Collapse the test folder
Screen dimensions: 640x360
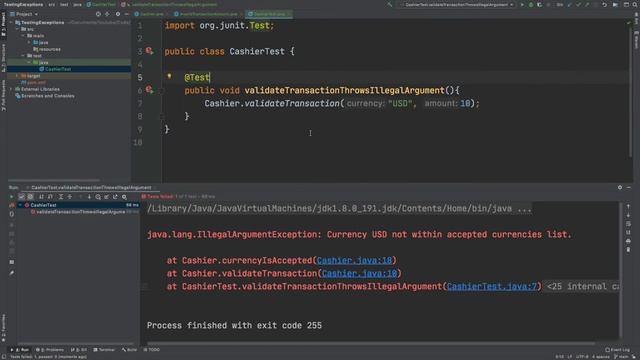pos(23,56)
